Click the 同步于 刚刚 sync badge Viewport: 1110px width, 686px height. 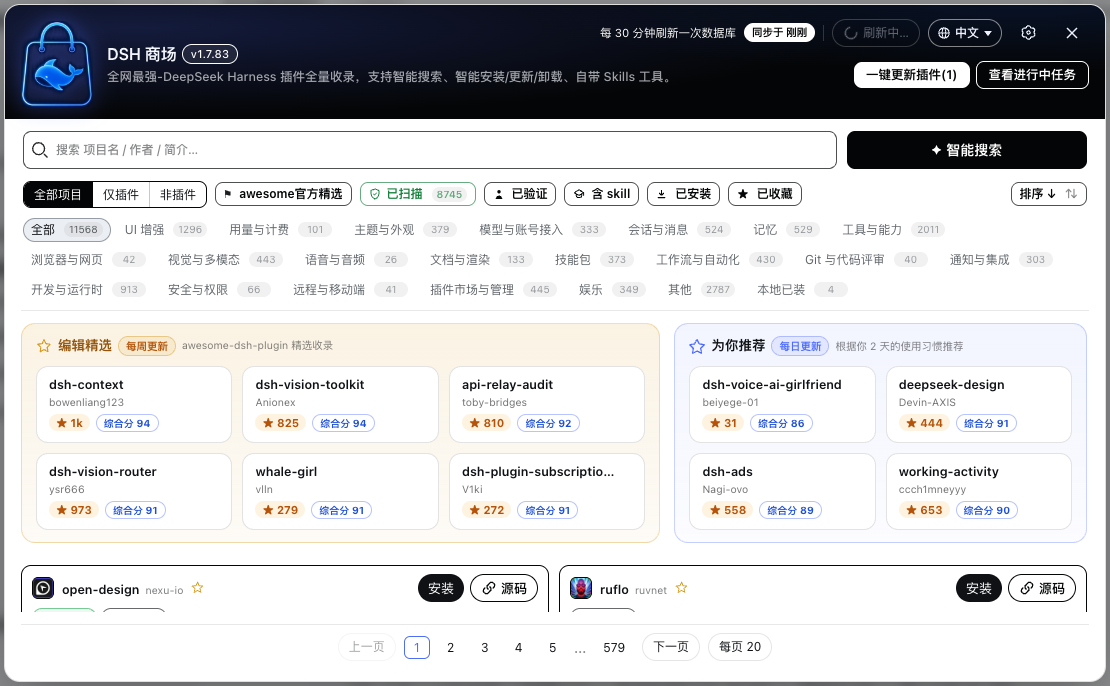[x=779, y=33]
